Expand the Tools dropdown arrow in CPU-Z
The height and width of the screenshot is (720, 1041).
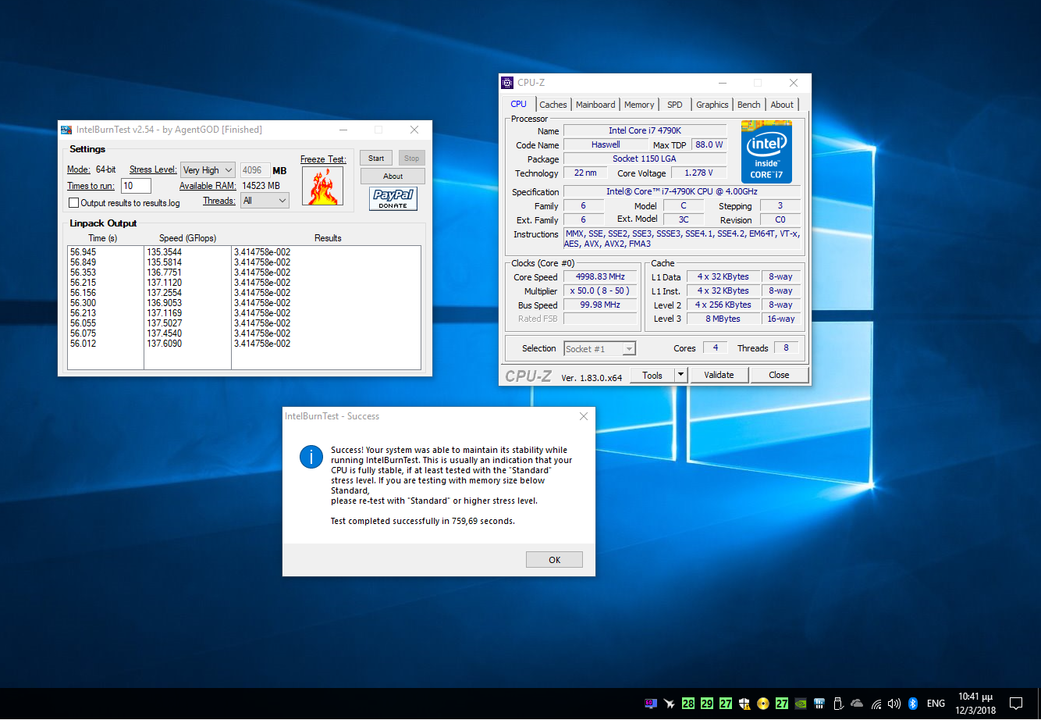click(681, 375)
